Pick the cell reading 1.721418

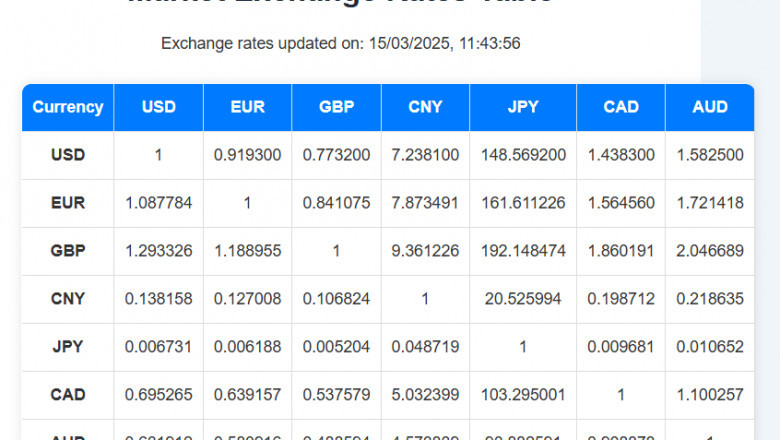[x=710, y=203]
